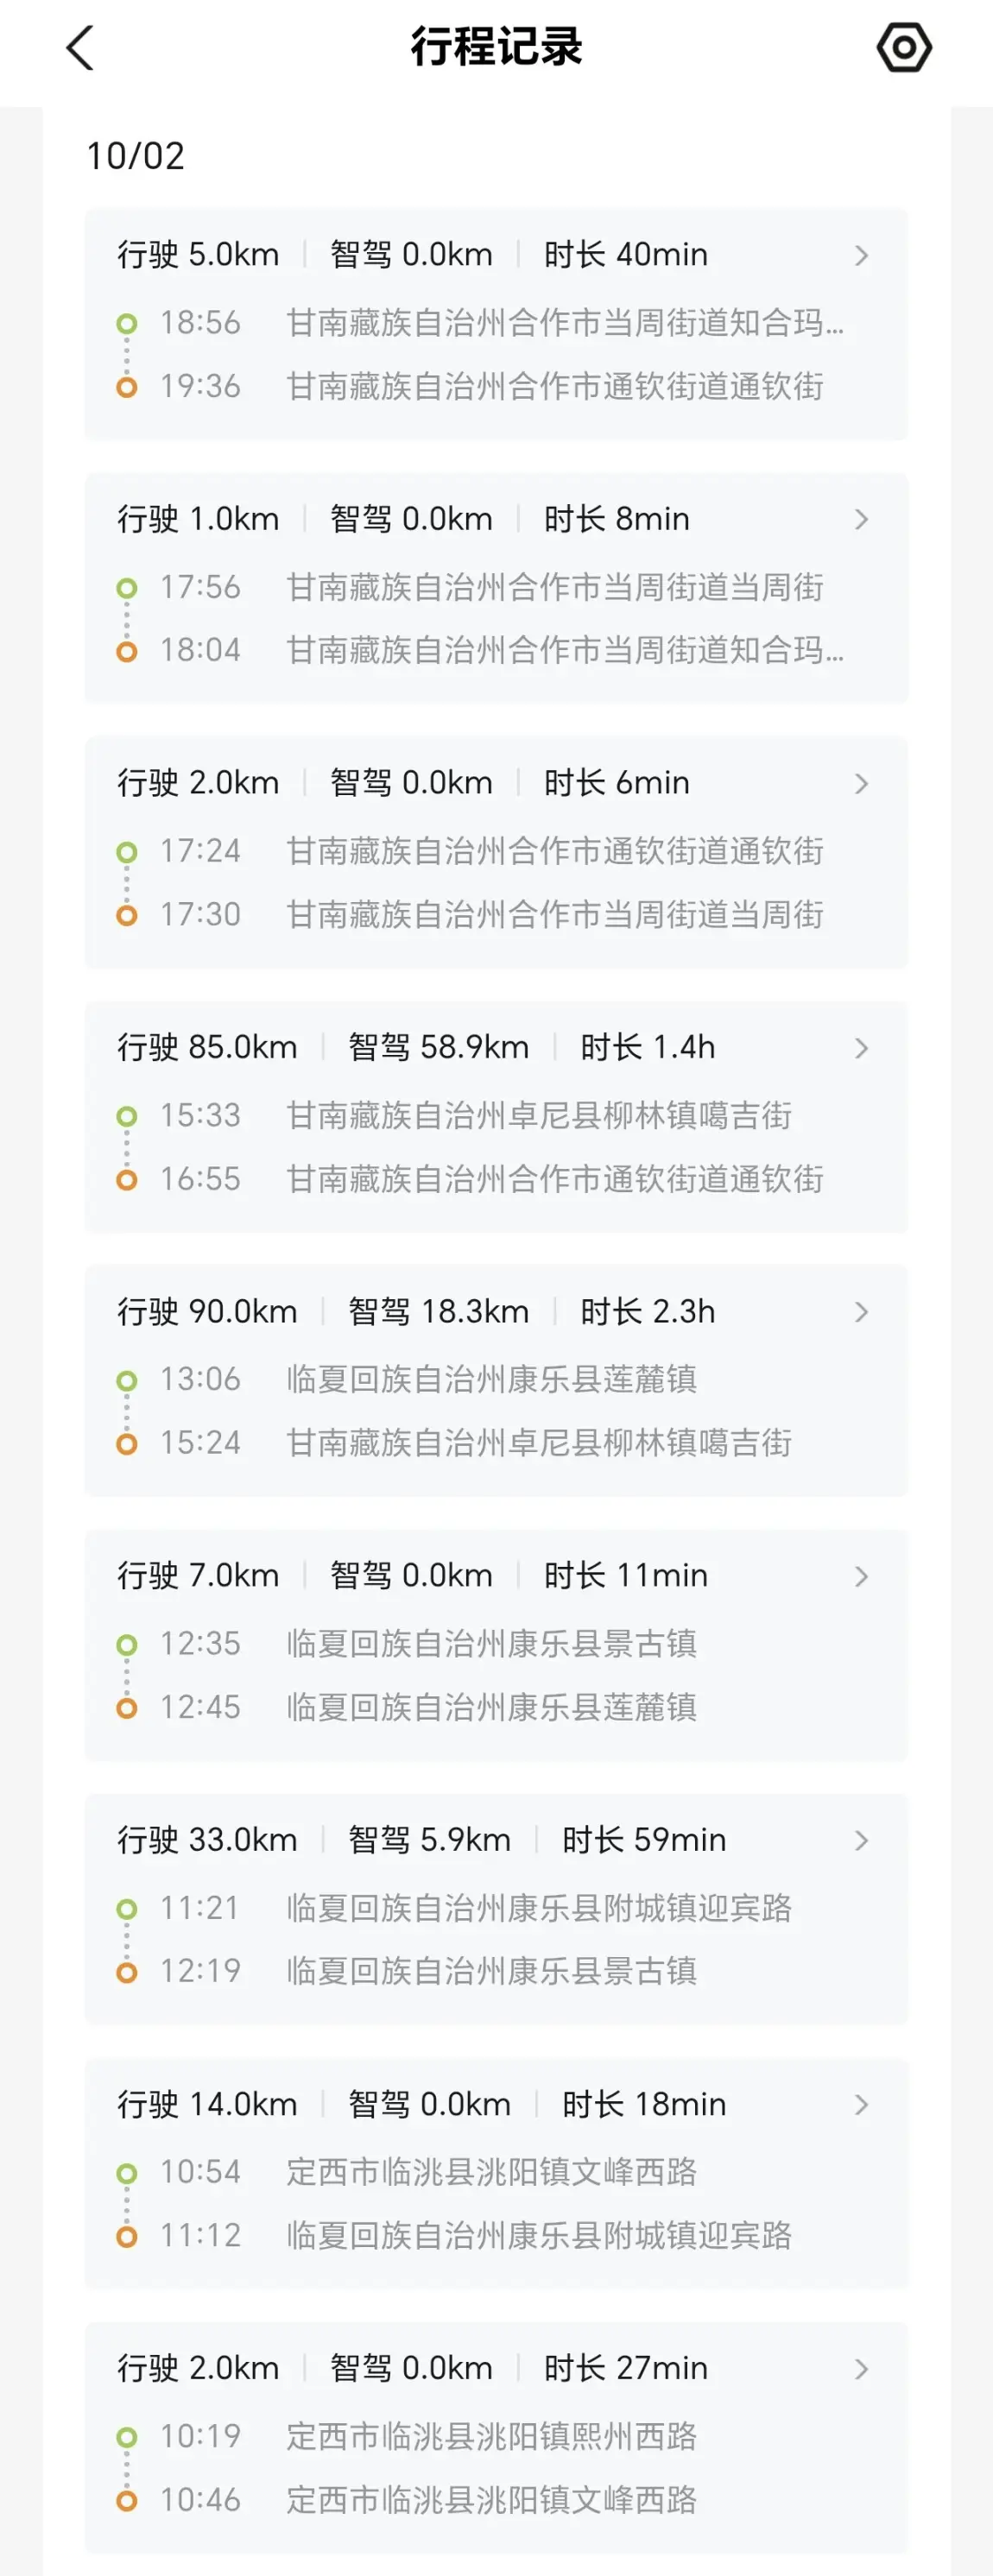Select the 7.0km 11min trip entry
The image size is (993, 2576).
point(496,1644)
